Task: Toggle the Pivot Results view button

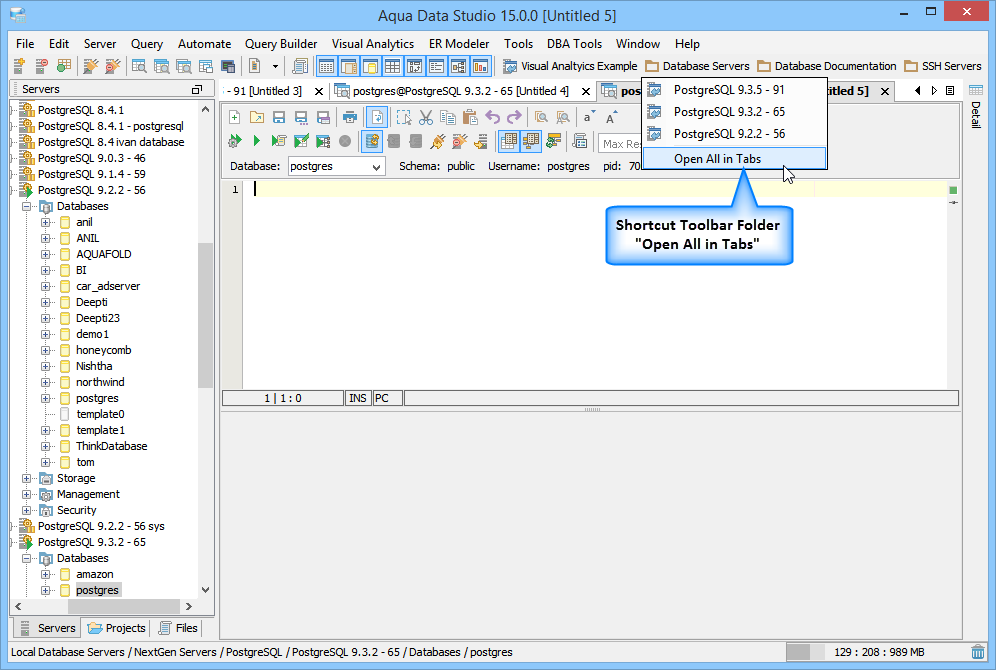Action: coord(530,141)
